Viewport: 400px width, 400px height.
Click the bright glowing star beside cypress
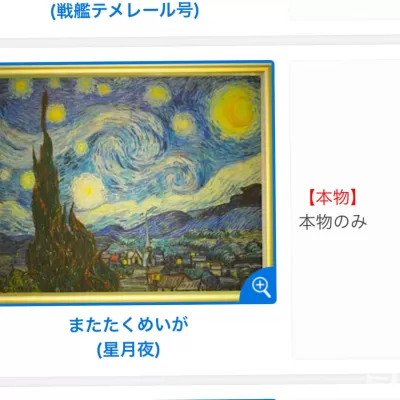coord(88,190)
